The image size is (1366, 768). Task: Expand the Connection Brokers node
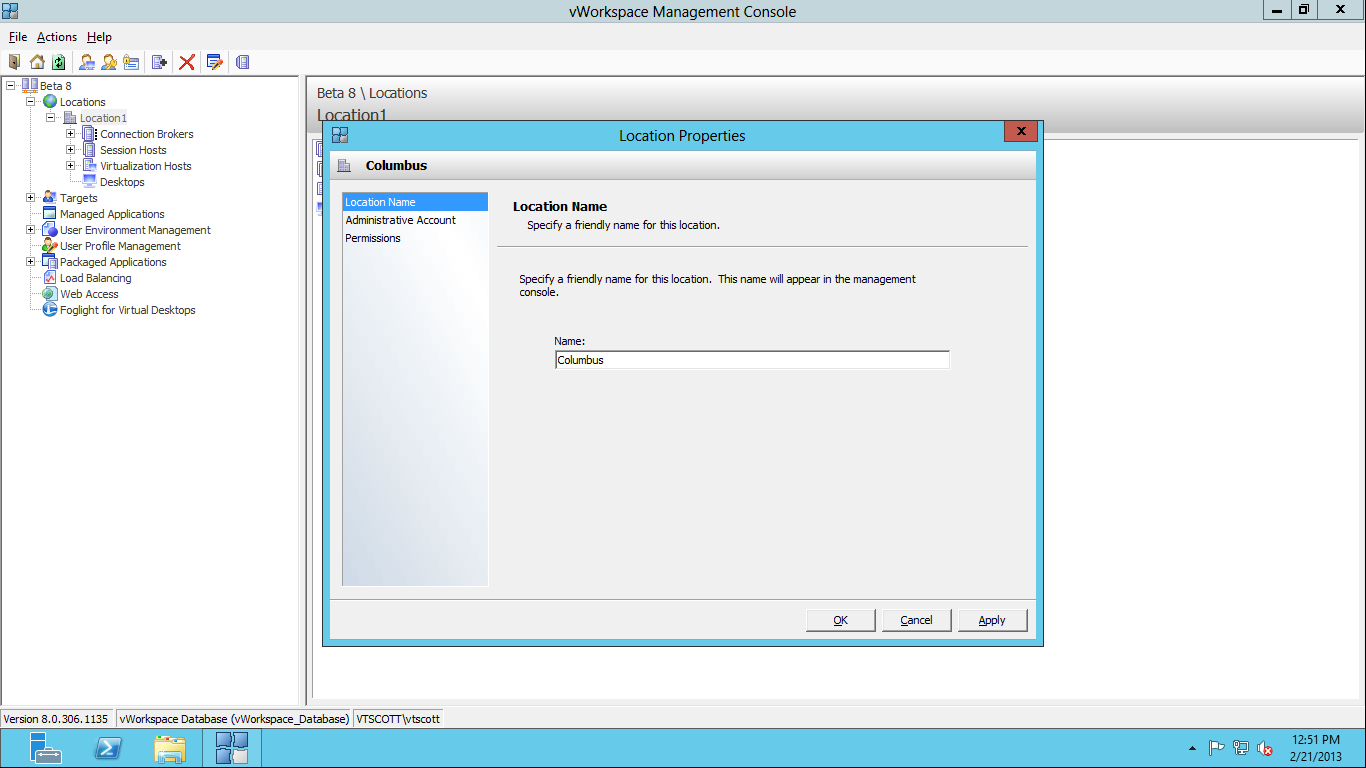70,134
